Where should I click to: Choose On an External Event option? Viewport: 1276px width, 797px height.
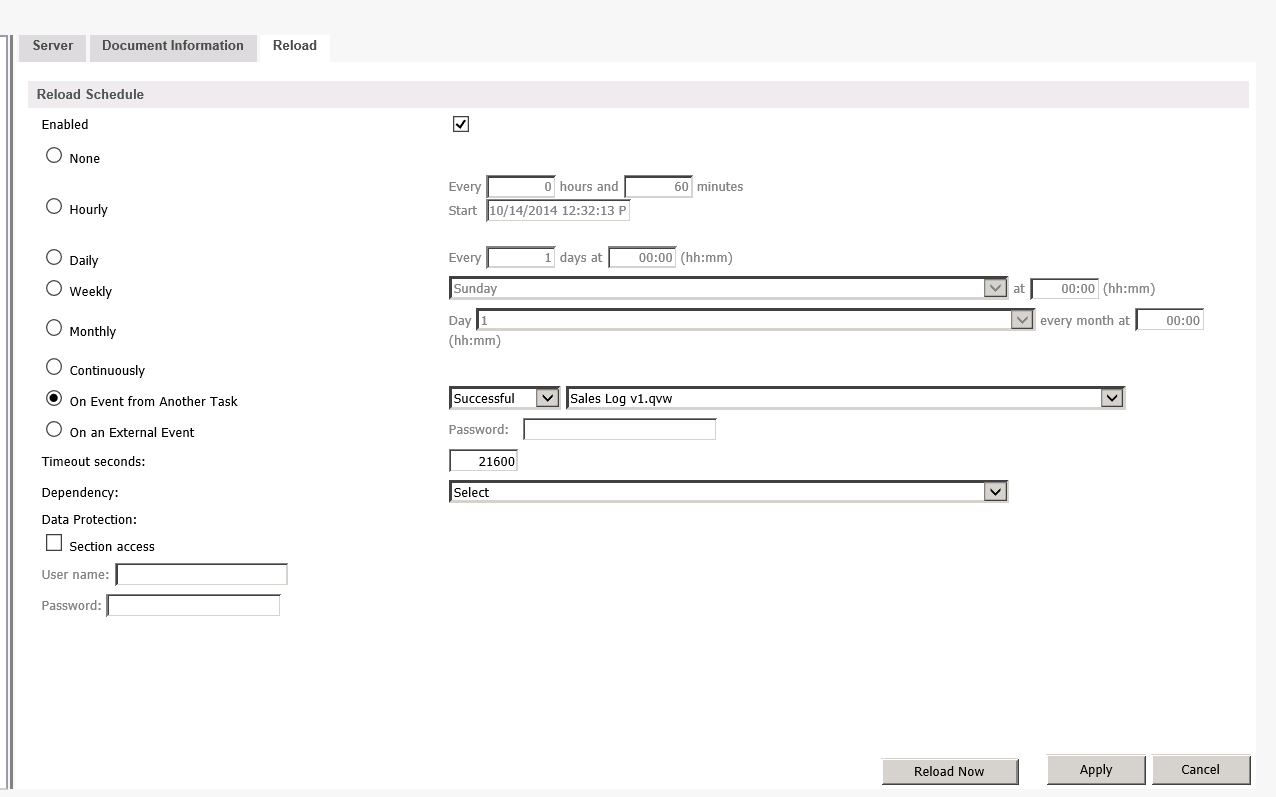[54, 430]
